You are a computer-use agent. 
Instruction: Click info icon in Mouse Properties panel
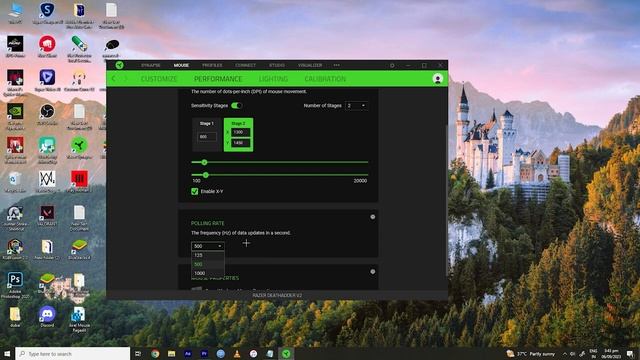[373, 271]
